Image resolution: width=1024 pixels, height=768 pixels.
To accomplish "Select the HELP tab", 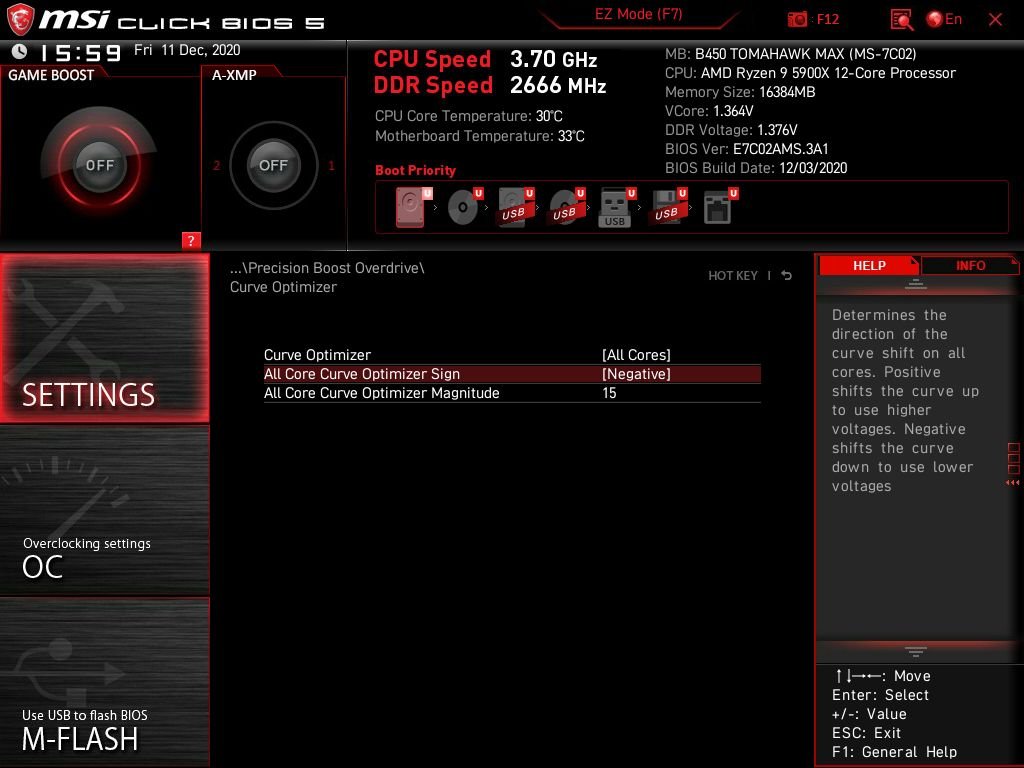I will click(869, 265).
